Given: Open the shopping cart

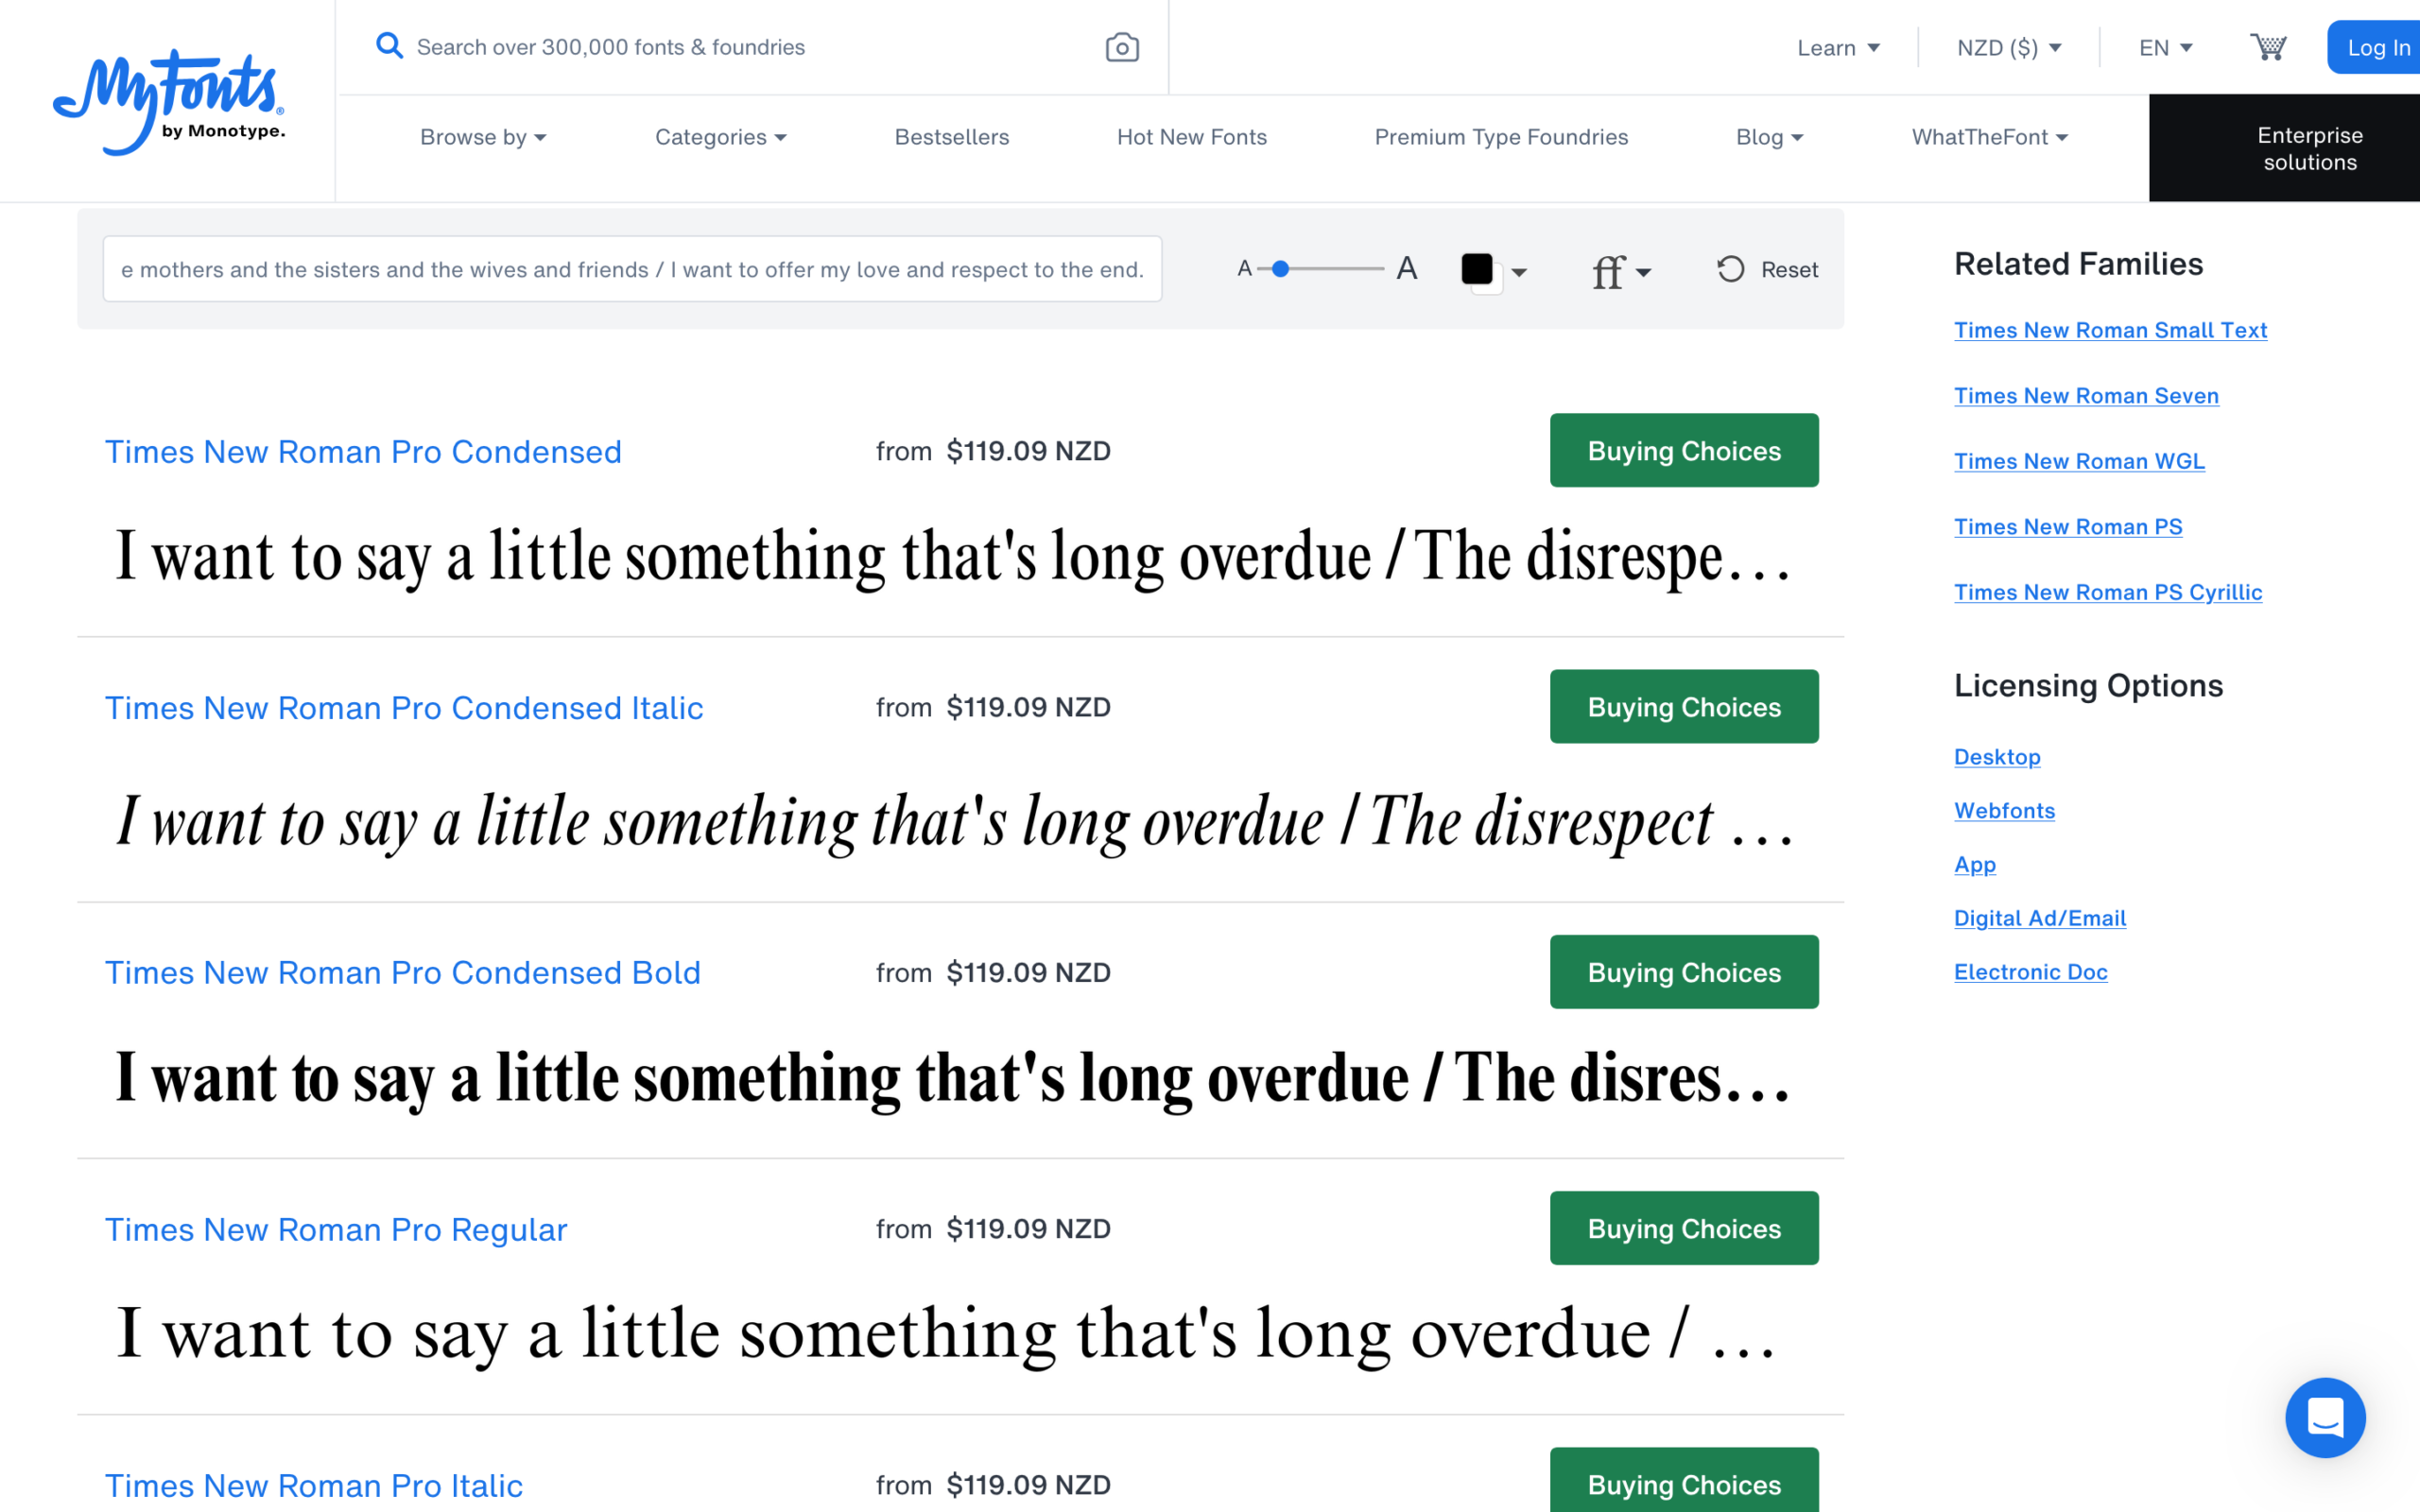Looking at the screenshot, I should 2267,47.
